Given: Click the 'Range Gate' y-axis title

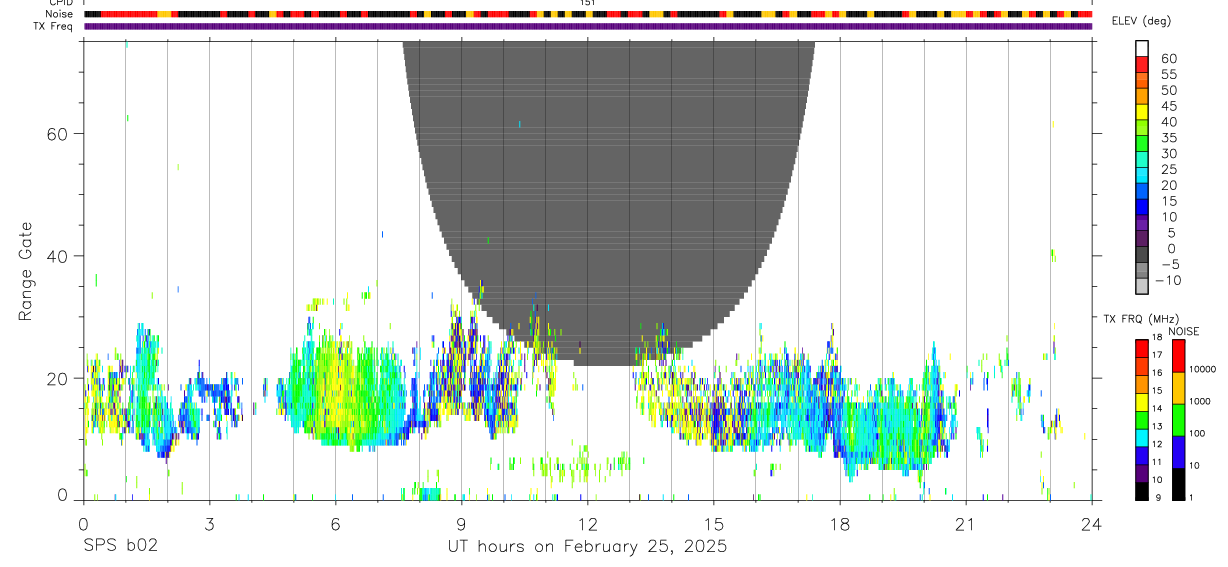Looking at the screenshot, I should coord(25,270).
